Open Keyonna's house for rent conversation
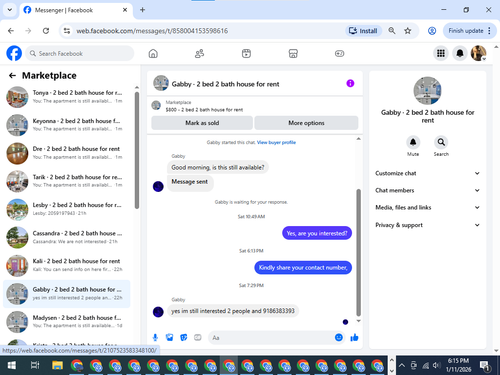The width and height of the screenshot is (500, 375). [x=67, y=125]
